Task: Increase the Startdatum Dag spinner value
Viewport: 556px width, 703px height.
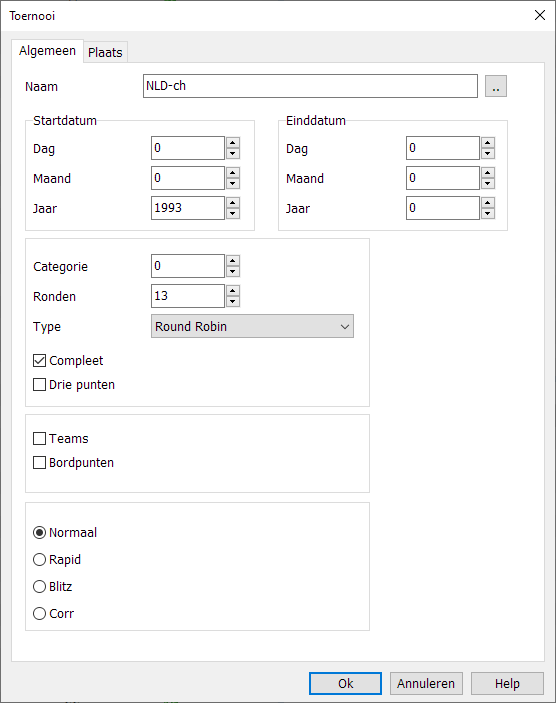Action: click(232, 143)
